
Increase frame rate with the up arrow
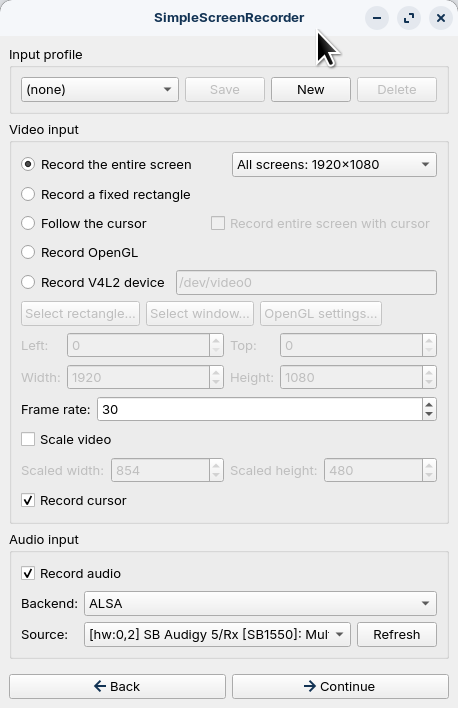coord(429,404)
